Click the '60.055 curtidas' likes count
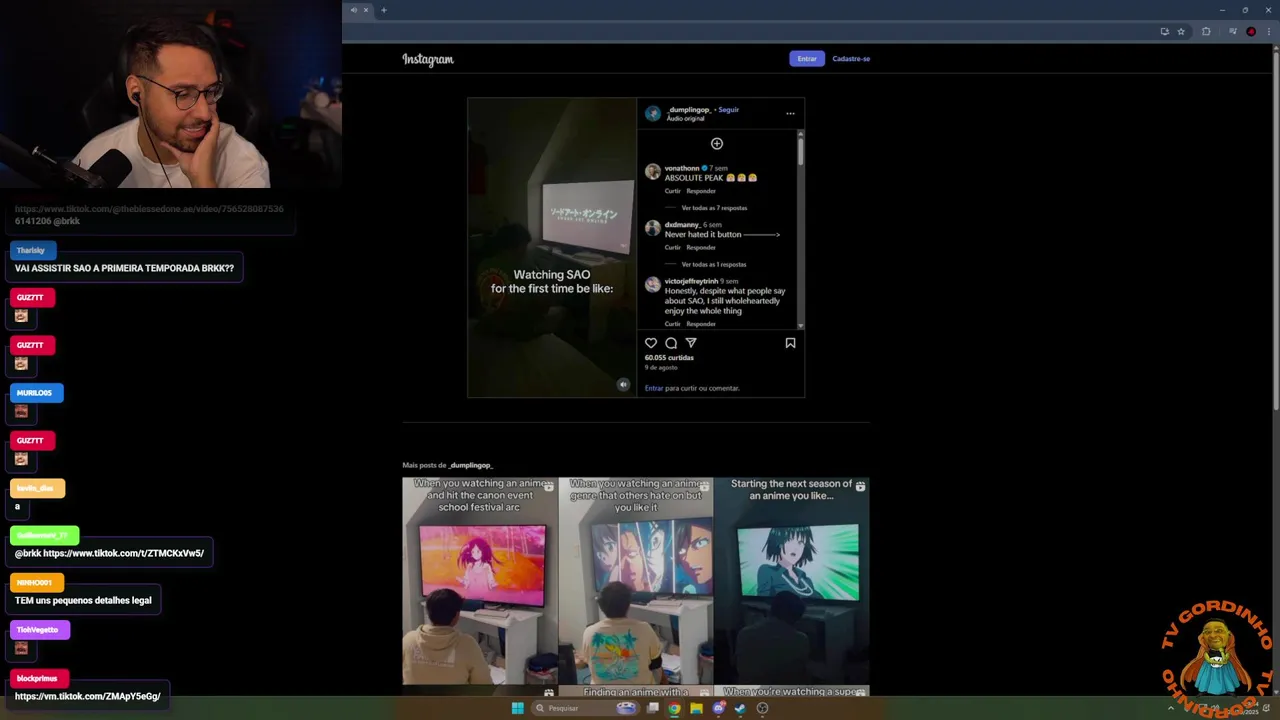The image size is (1280, 720). (x=669, y=357)
